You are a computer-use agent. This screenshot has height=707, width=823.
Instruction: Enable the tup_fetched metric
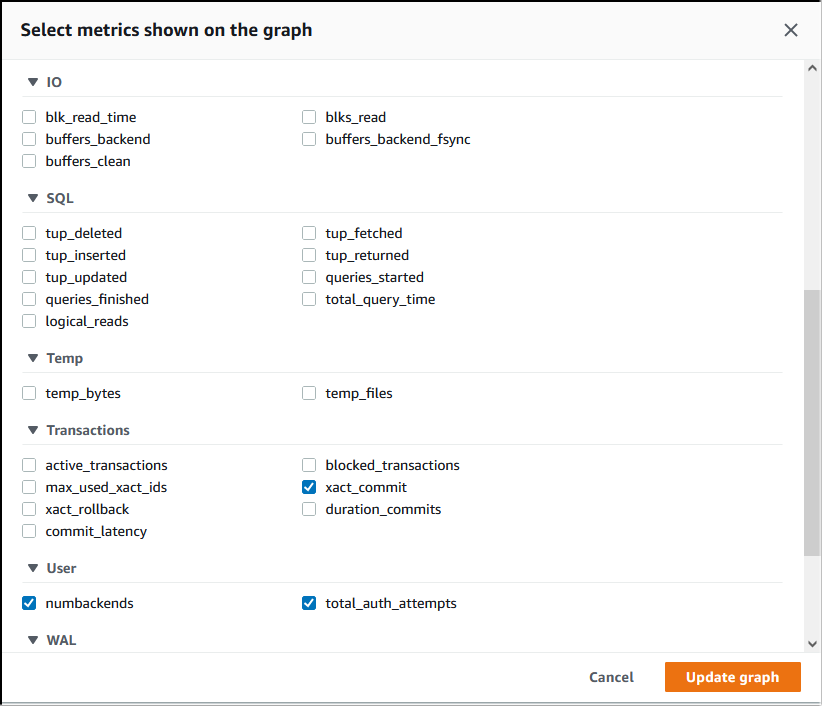309,233
